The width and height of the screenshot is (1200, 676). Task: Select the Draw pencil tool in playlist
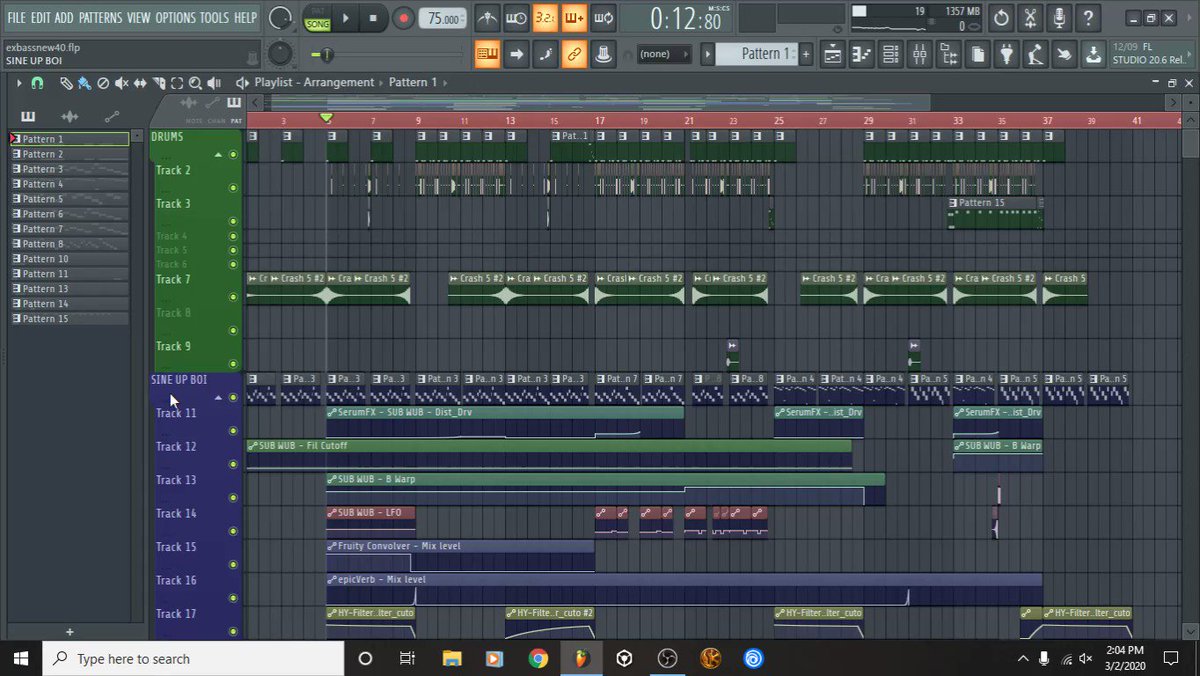(66, 83)
